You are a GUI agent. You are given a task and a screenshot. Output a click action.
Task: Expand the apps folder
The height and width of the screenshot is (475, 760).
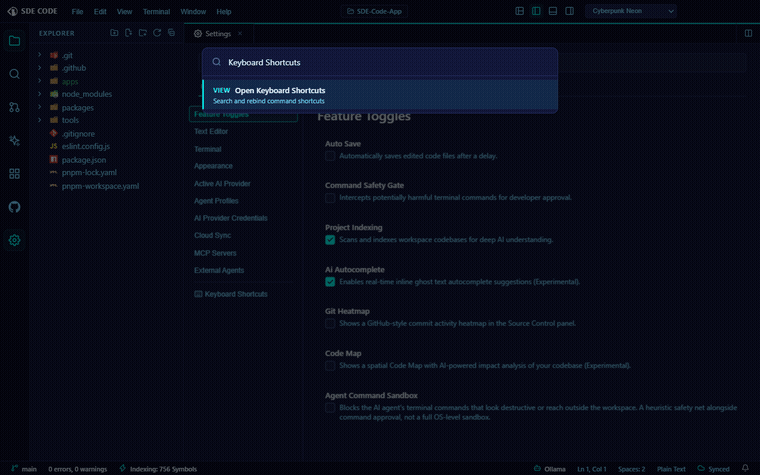click(40, 81)
